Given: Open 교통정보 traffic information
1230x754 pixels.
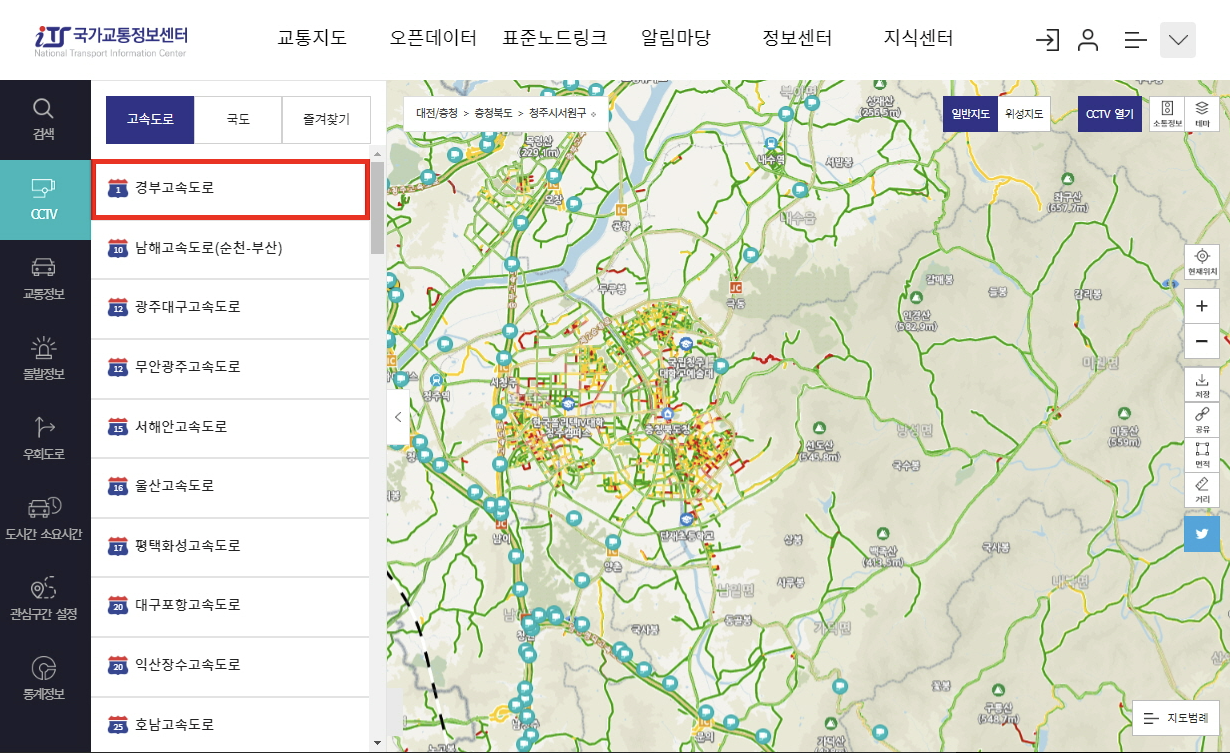Looking at the screenshot, I should (x=44, y=279).
